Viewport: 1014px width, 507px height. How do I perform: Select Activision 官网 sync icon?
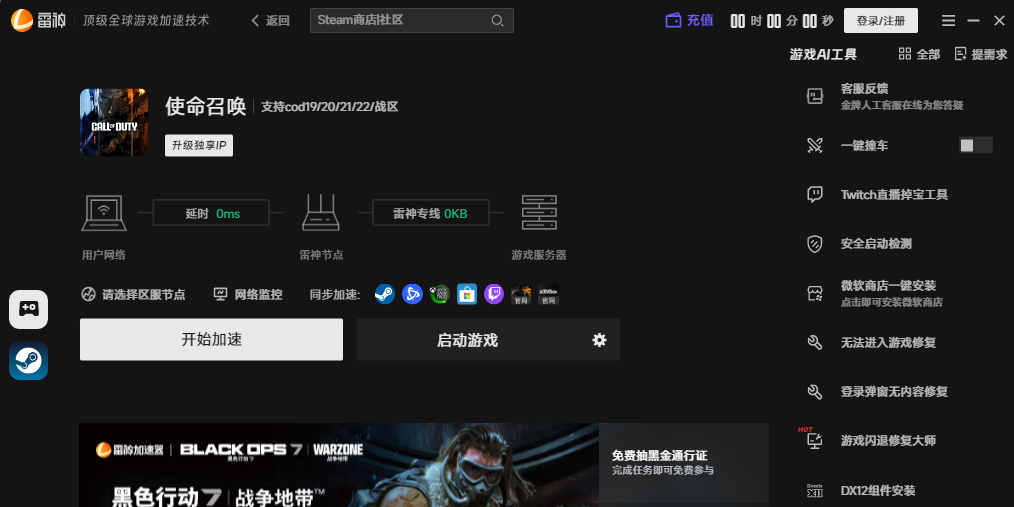click(548, 294)
